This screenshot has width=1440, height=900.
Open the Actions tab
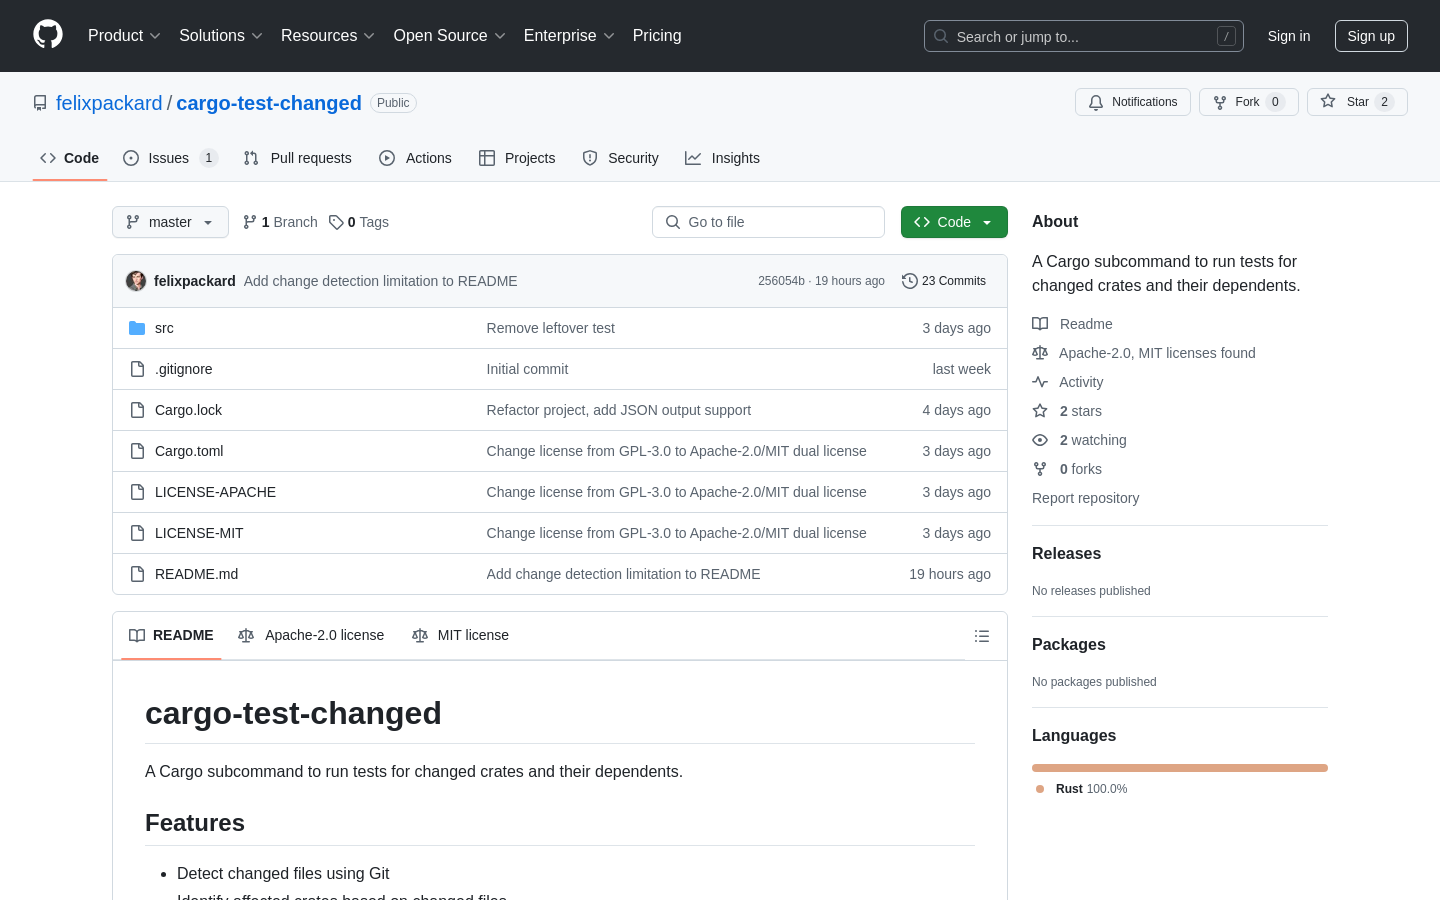click(x=415, y=158)
